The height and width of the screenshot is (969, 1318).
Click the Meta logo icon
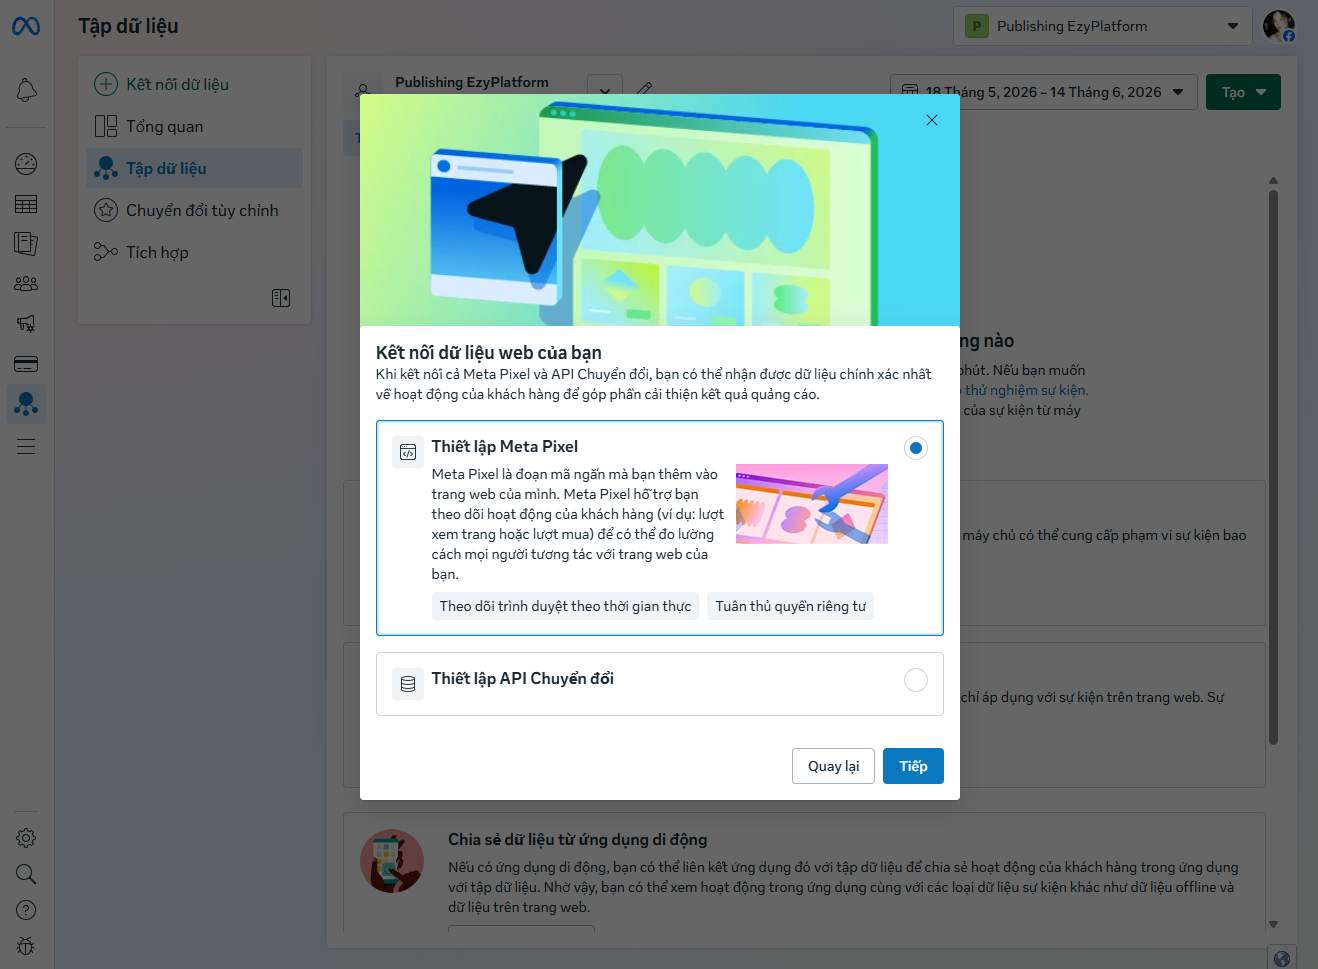tap(26, 26)
